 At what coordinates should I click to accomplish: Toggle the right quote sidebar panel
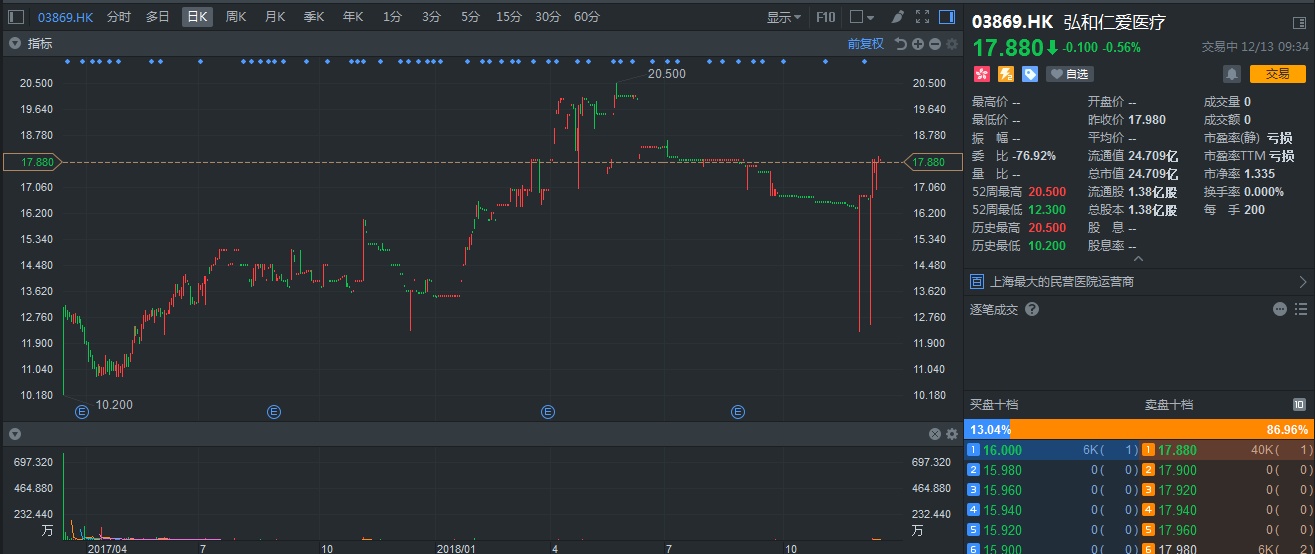tap(946, 17)
